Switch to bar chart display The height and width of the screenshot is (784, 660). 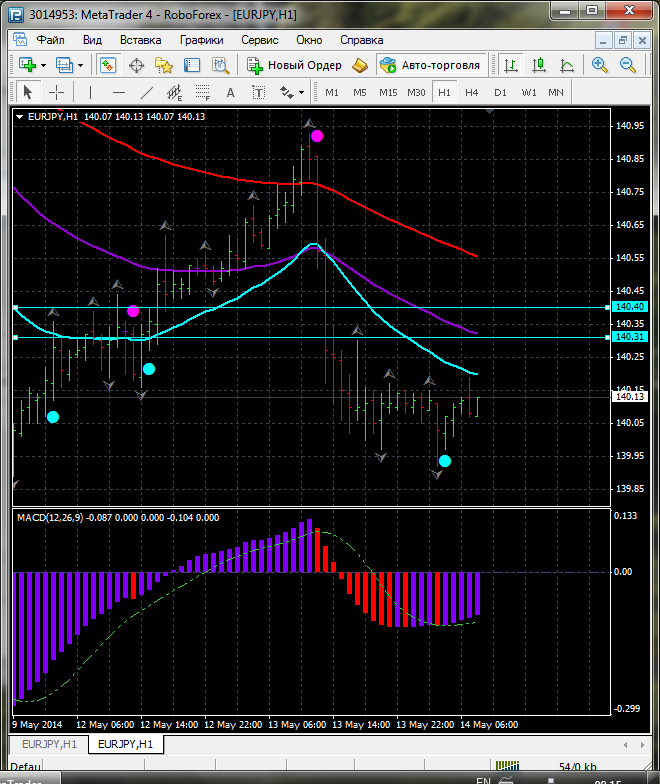click(510, 66)
